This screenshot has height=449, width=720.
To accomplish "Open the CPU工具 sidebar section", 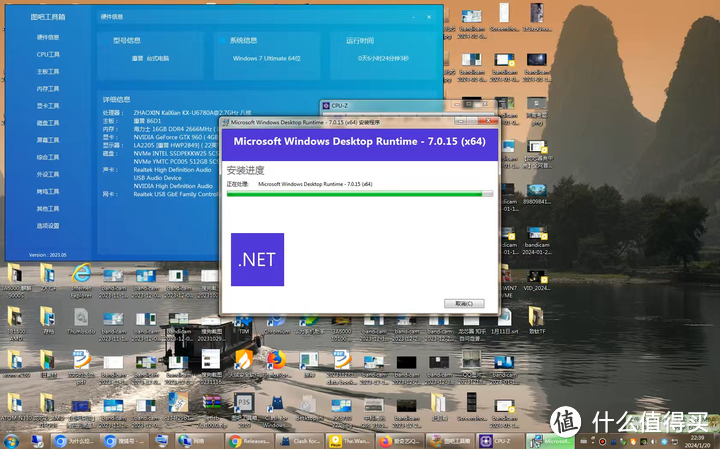I will 48,54.
